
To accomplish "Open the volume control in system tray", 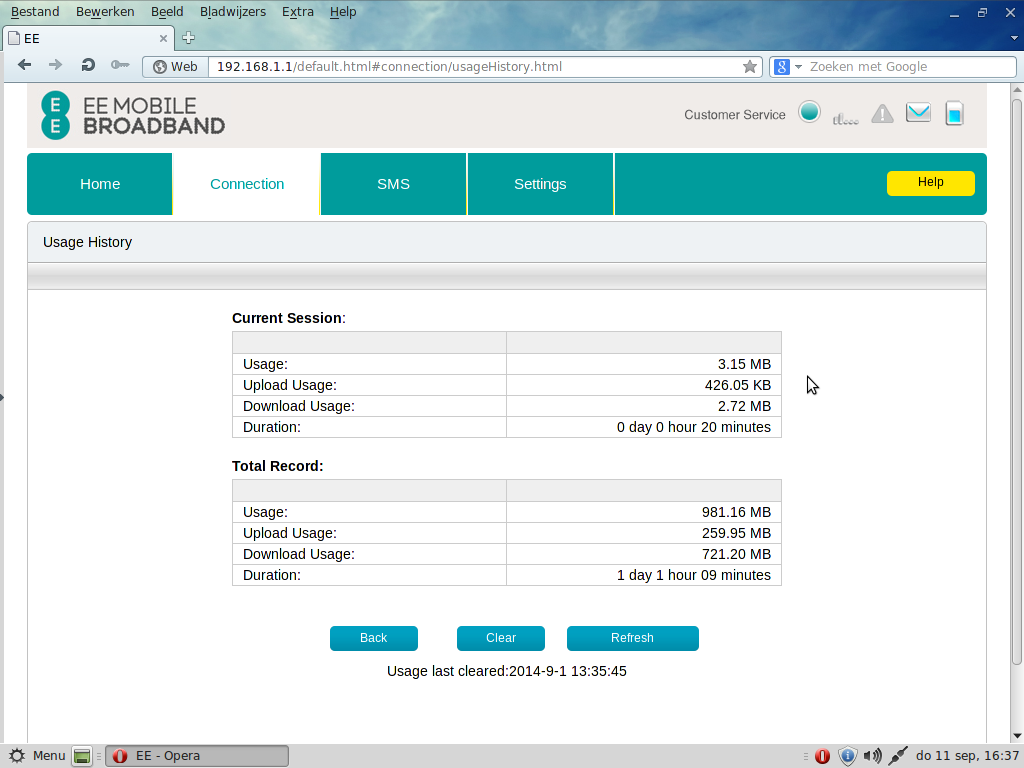I will [872, 756].
